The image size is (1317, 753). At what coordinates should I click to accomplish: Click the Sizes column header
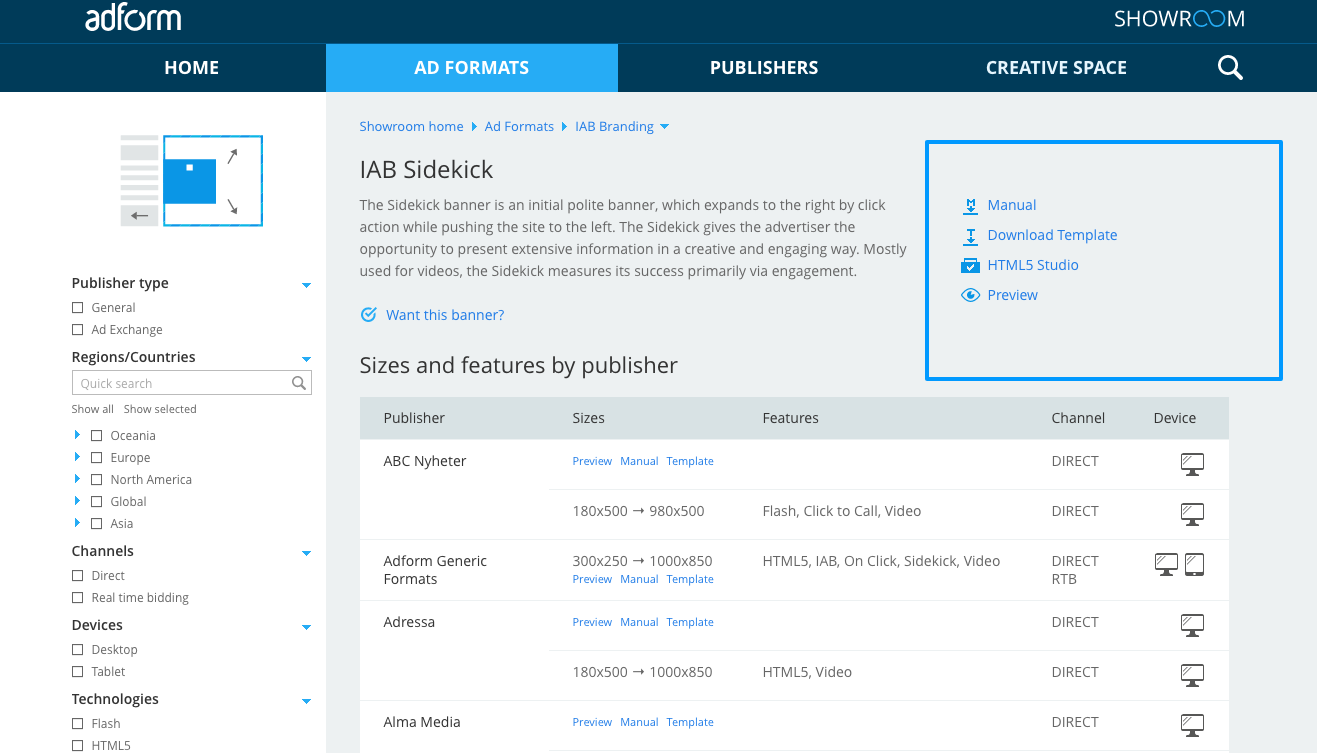589,418
